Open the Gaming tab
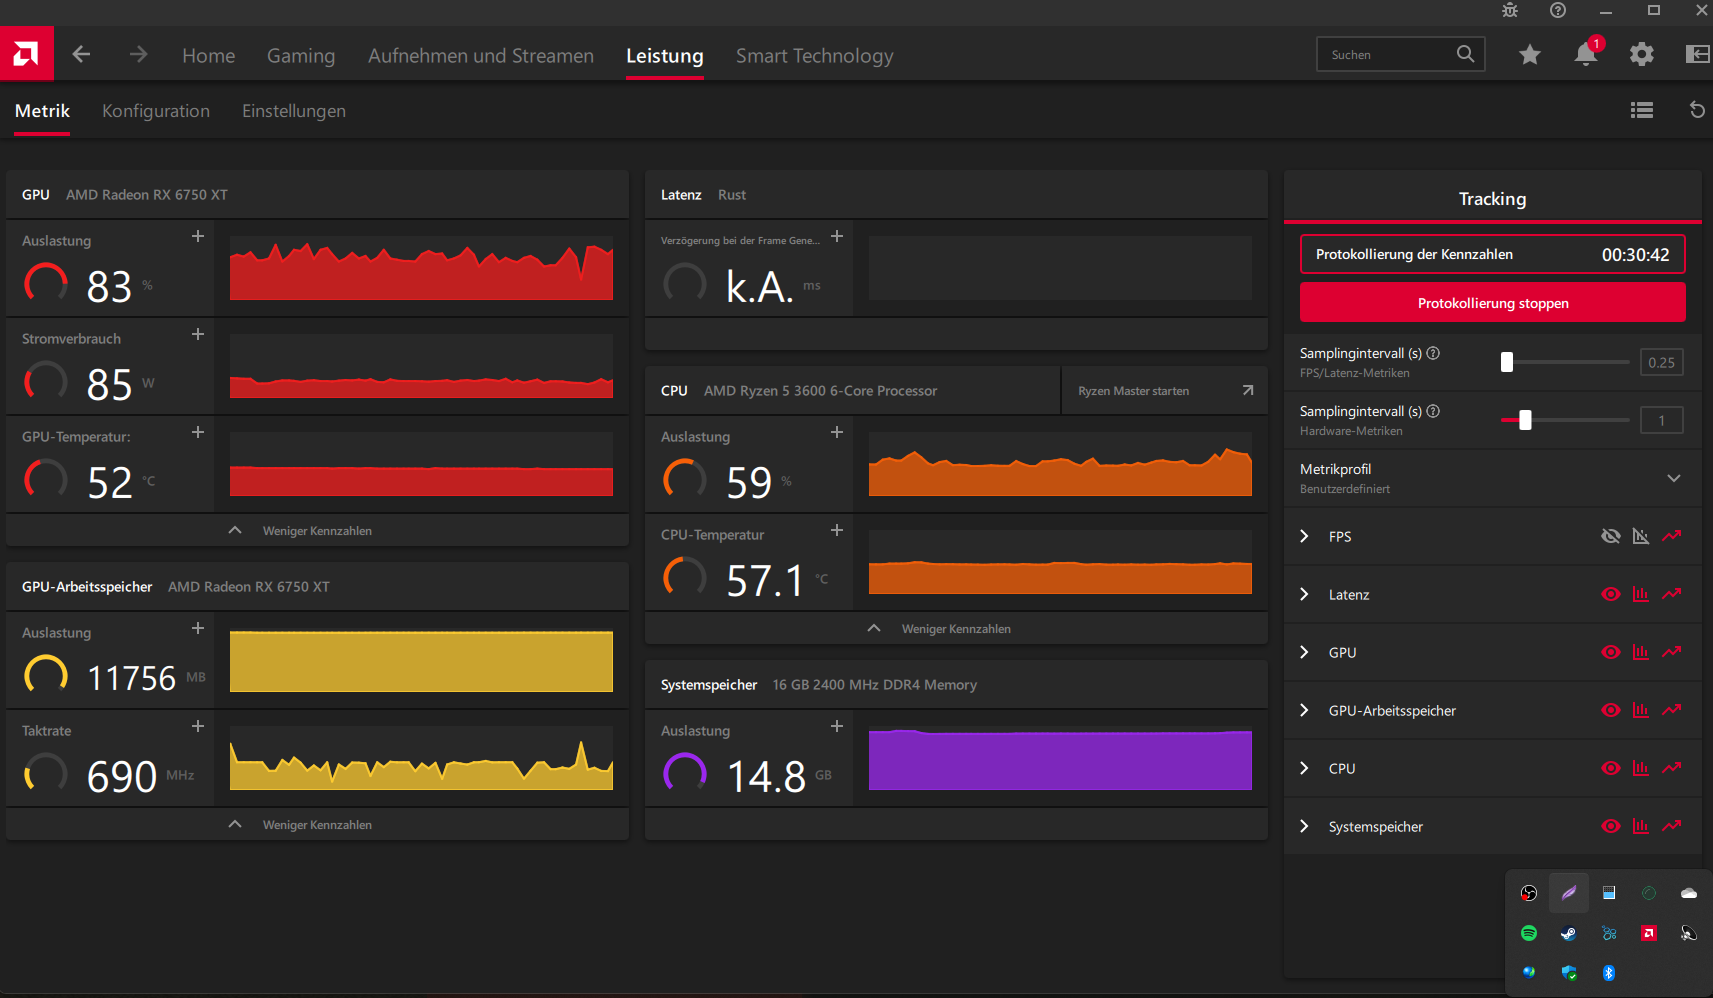 coord(301,56)
